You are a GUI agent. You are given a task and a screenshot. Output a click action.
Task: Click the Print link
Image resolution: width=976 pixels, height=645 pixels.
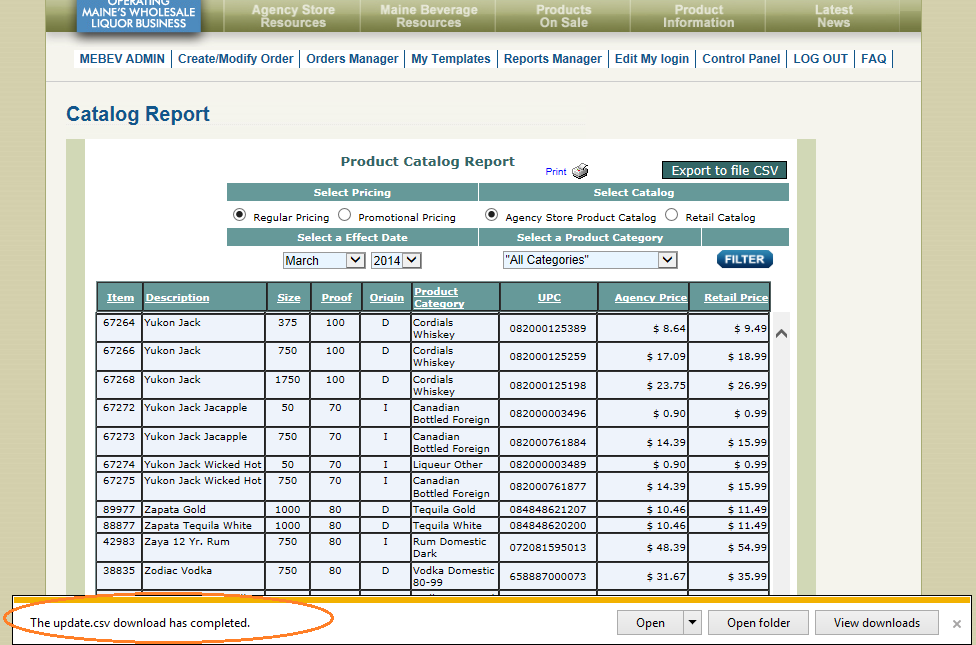tap(556, 172)
